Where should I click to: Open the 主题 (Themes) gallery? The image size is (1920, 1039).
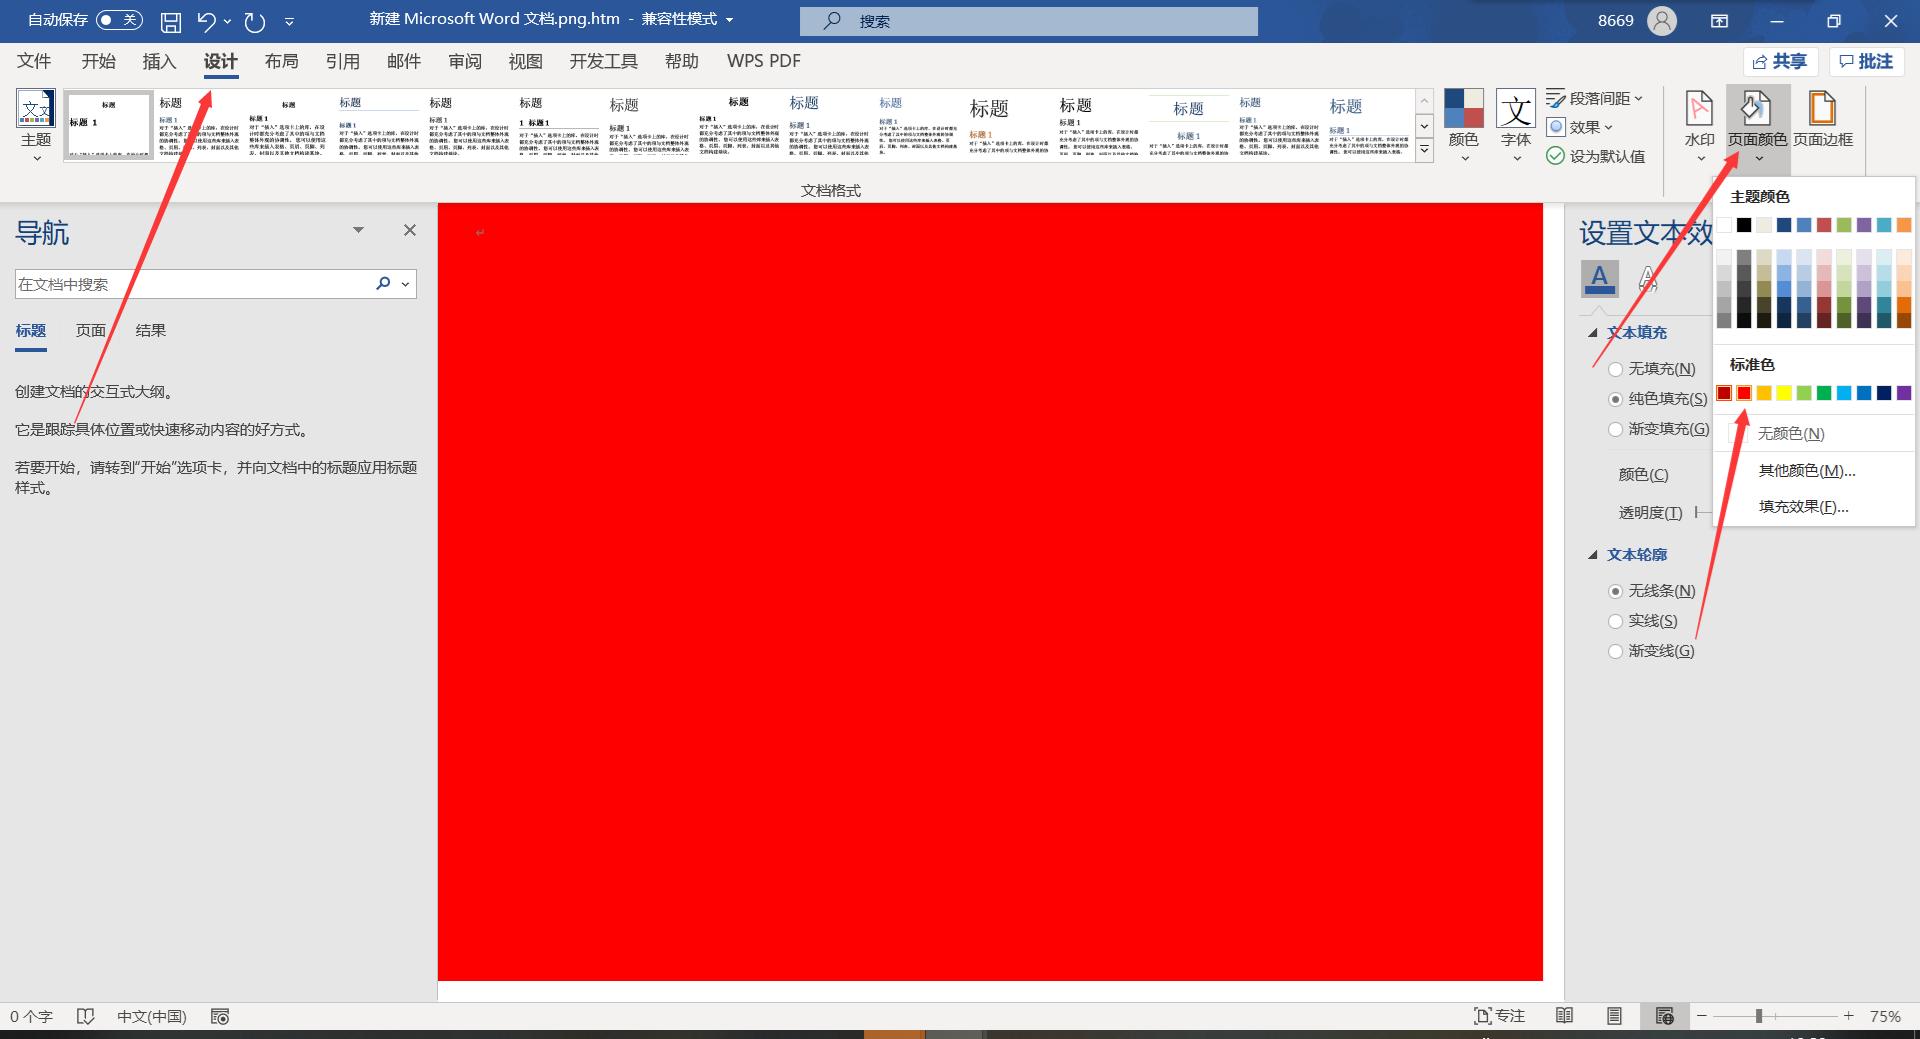pyautogui.click(x=36, y=127)
